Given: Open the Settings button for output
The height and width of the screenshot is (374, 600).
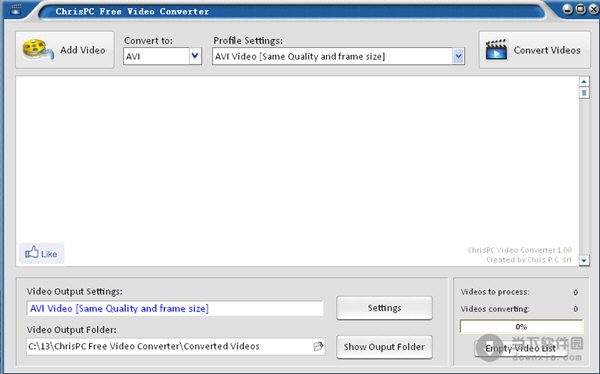Looking at the screenshot, I should [385, 308].
